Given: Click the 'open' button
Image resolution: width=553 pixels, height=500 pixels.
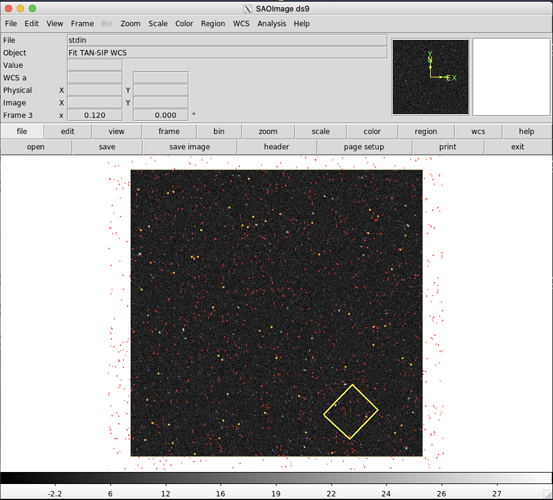Looking at the screenshot, I should (x=36, y=147).
